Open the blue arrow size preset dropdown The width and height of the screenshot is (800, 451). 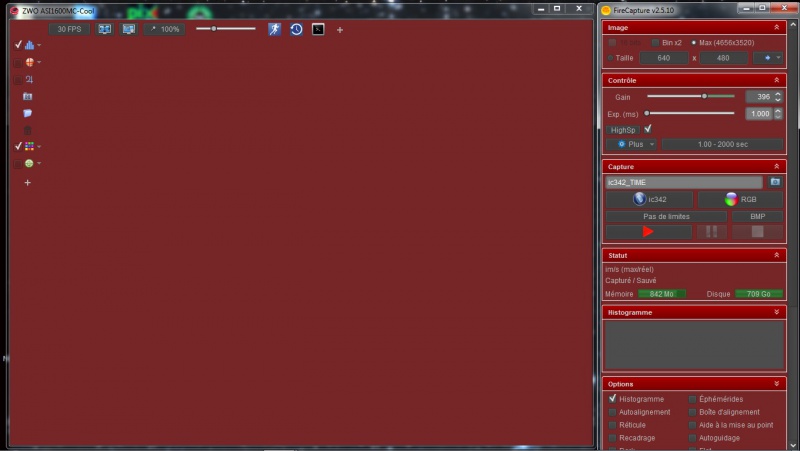tap(768, 58)
